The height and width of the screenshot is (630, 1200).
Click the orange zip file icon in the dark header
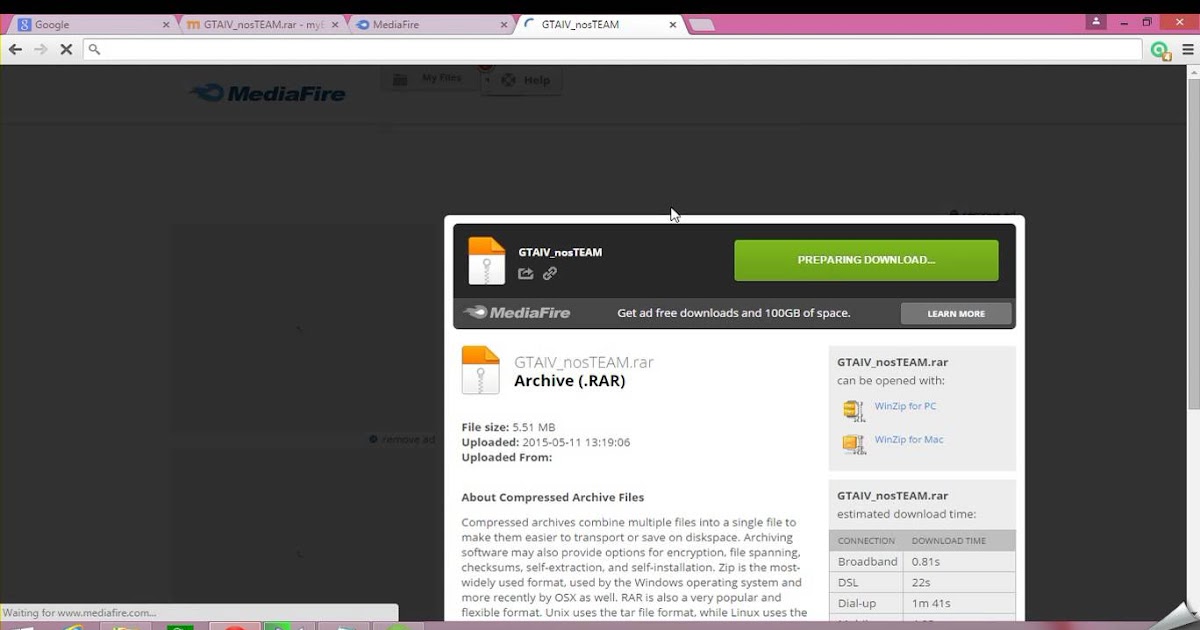pyautogui.click(x=487, y=261)
